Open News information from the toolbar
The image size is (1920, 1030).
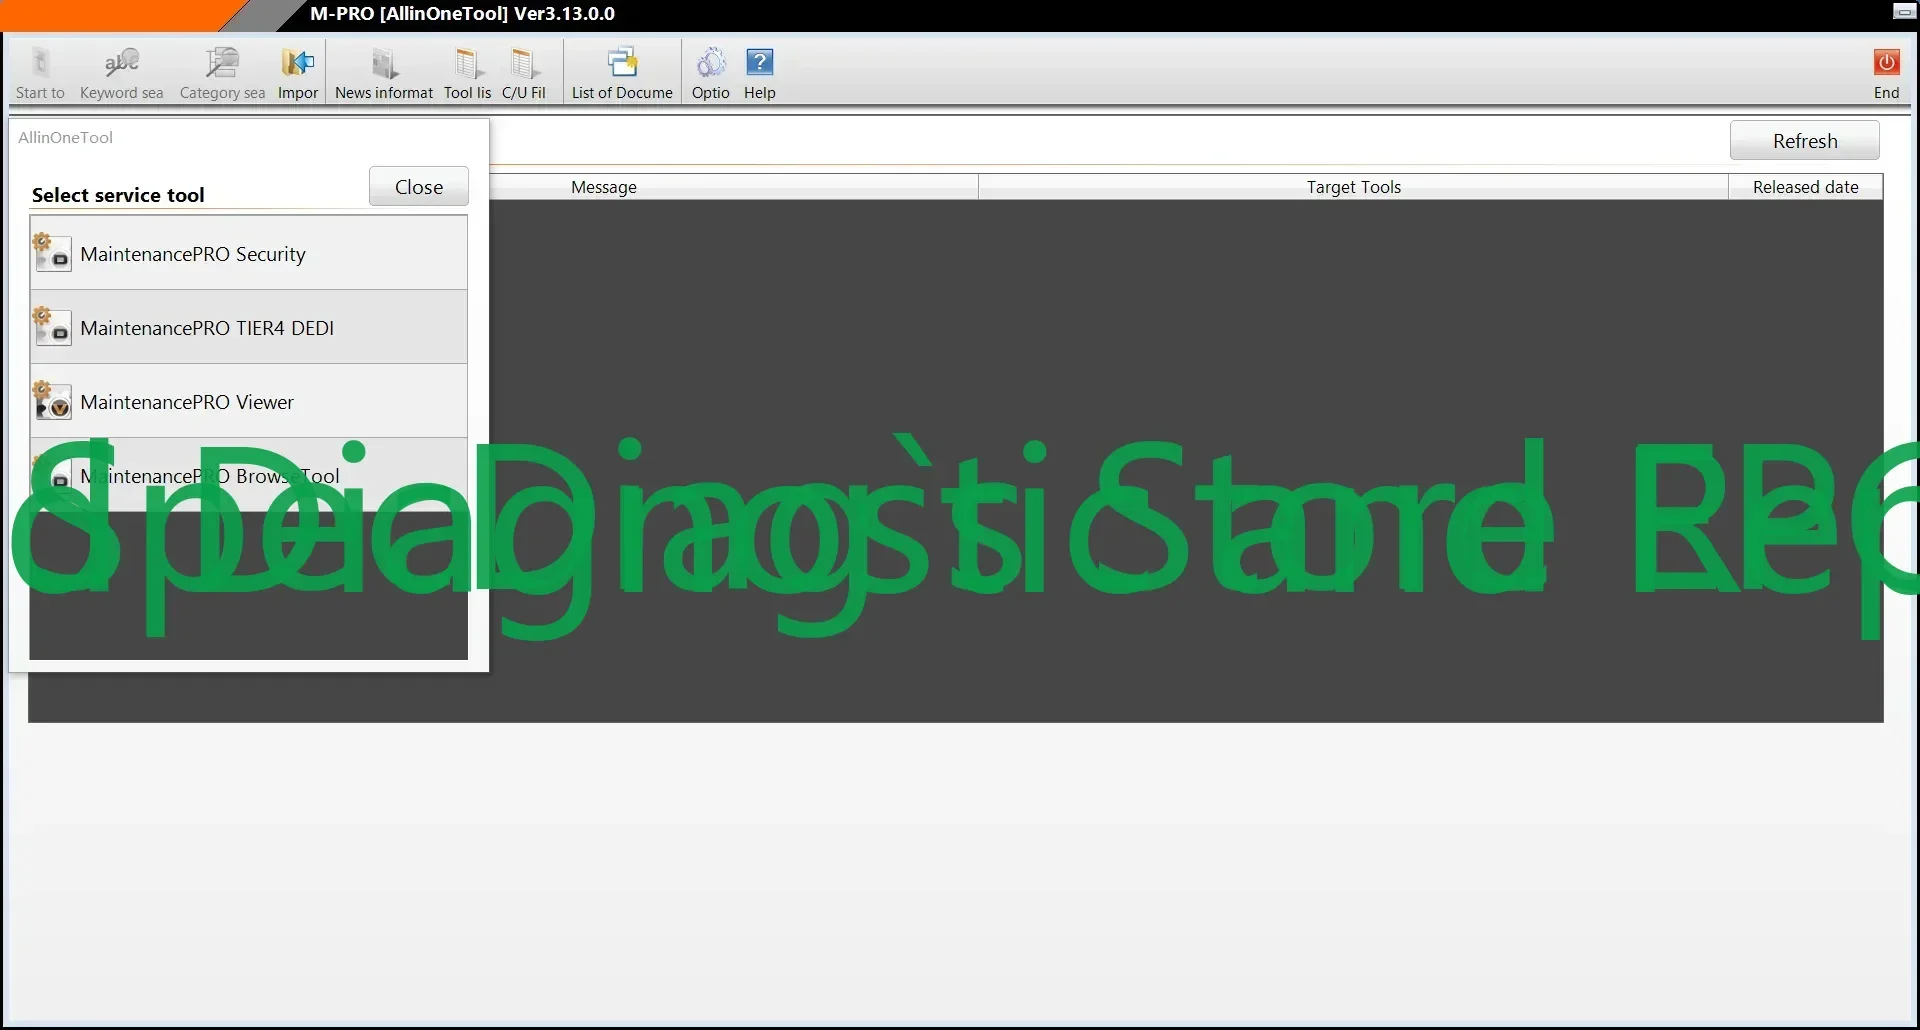coord(384,73)
